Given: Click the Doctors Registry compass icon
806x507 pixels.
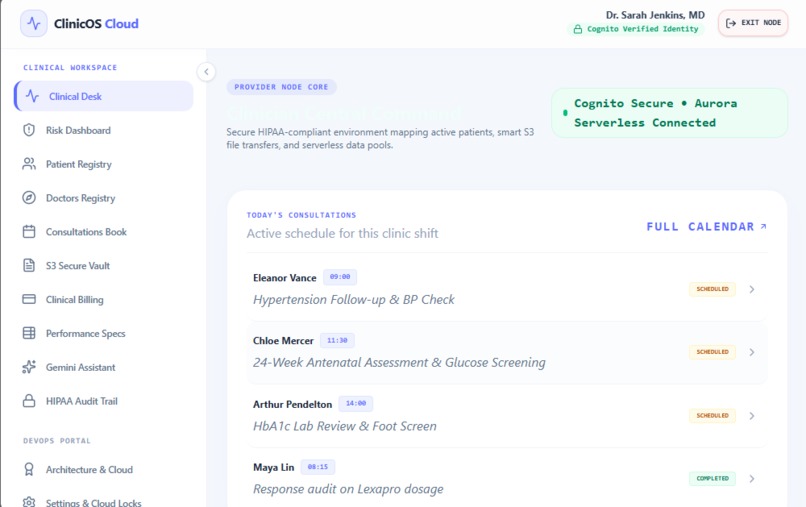Looking at the screenshot, I should click(x=29, y=198).
